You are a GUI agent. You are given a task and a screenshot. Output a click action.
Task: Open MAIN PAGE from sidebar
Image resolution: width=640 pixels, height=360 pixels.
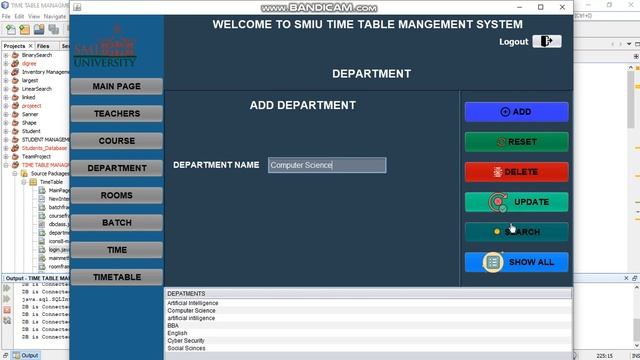click(117, 87)
